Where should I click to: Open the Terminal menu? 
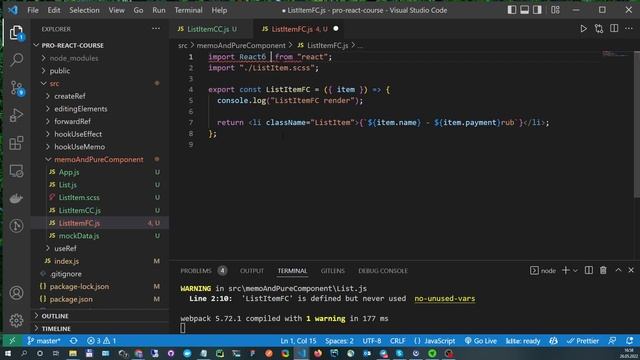(188, 10)
